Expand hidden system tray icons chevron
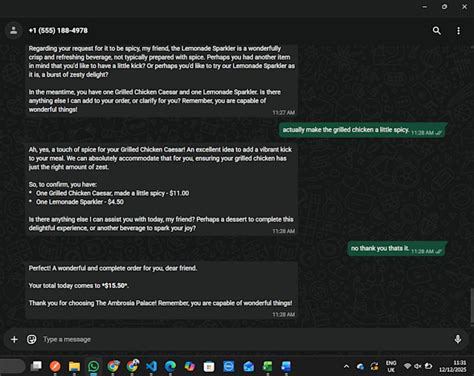 coord(346,366)
